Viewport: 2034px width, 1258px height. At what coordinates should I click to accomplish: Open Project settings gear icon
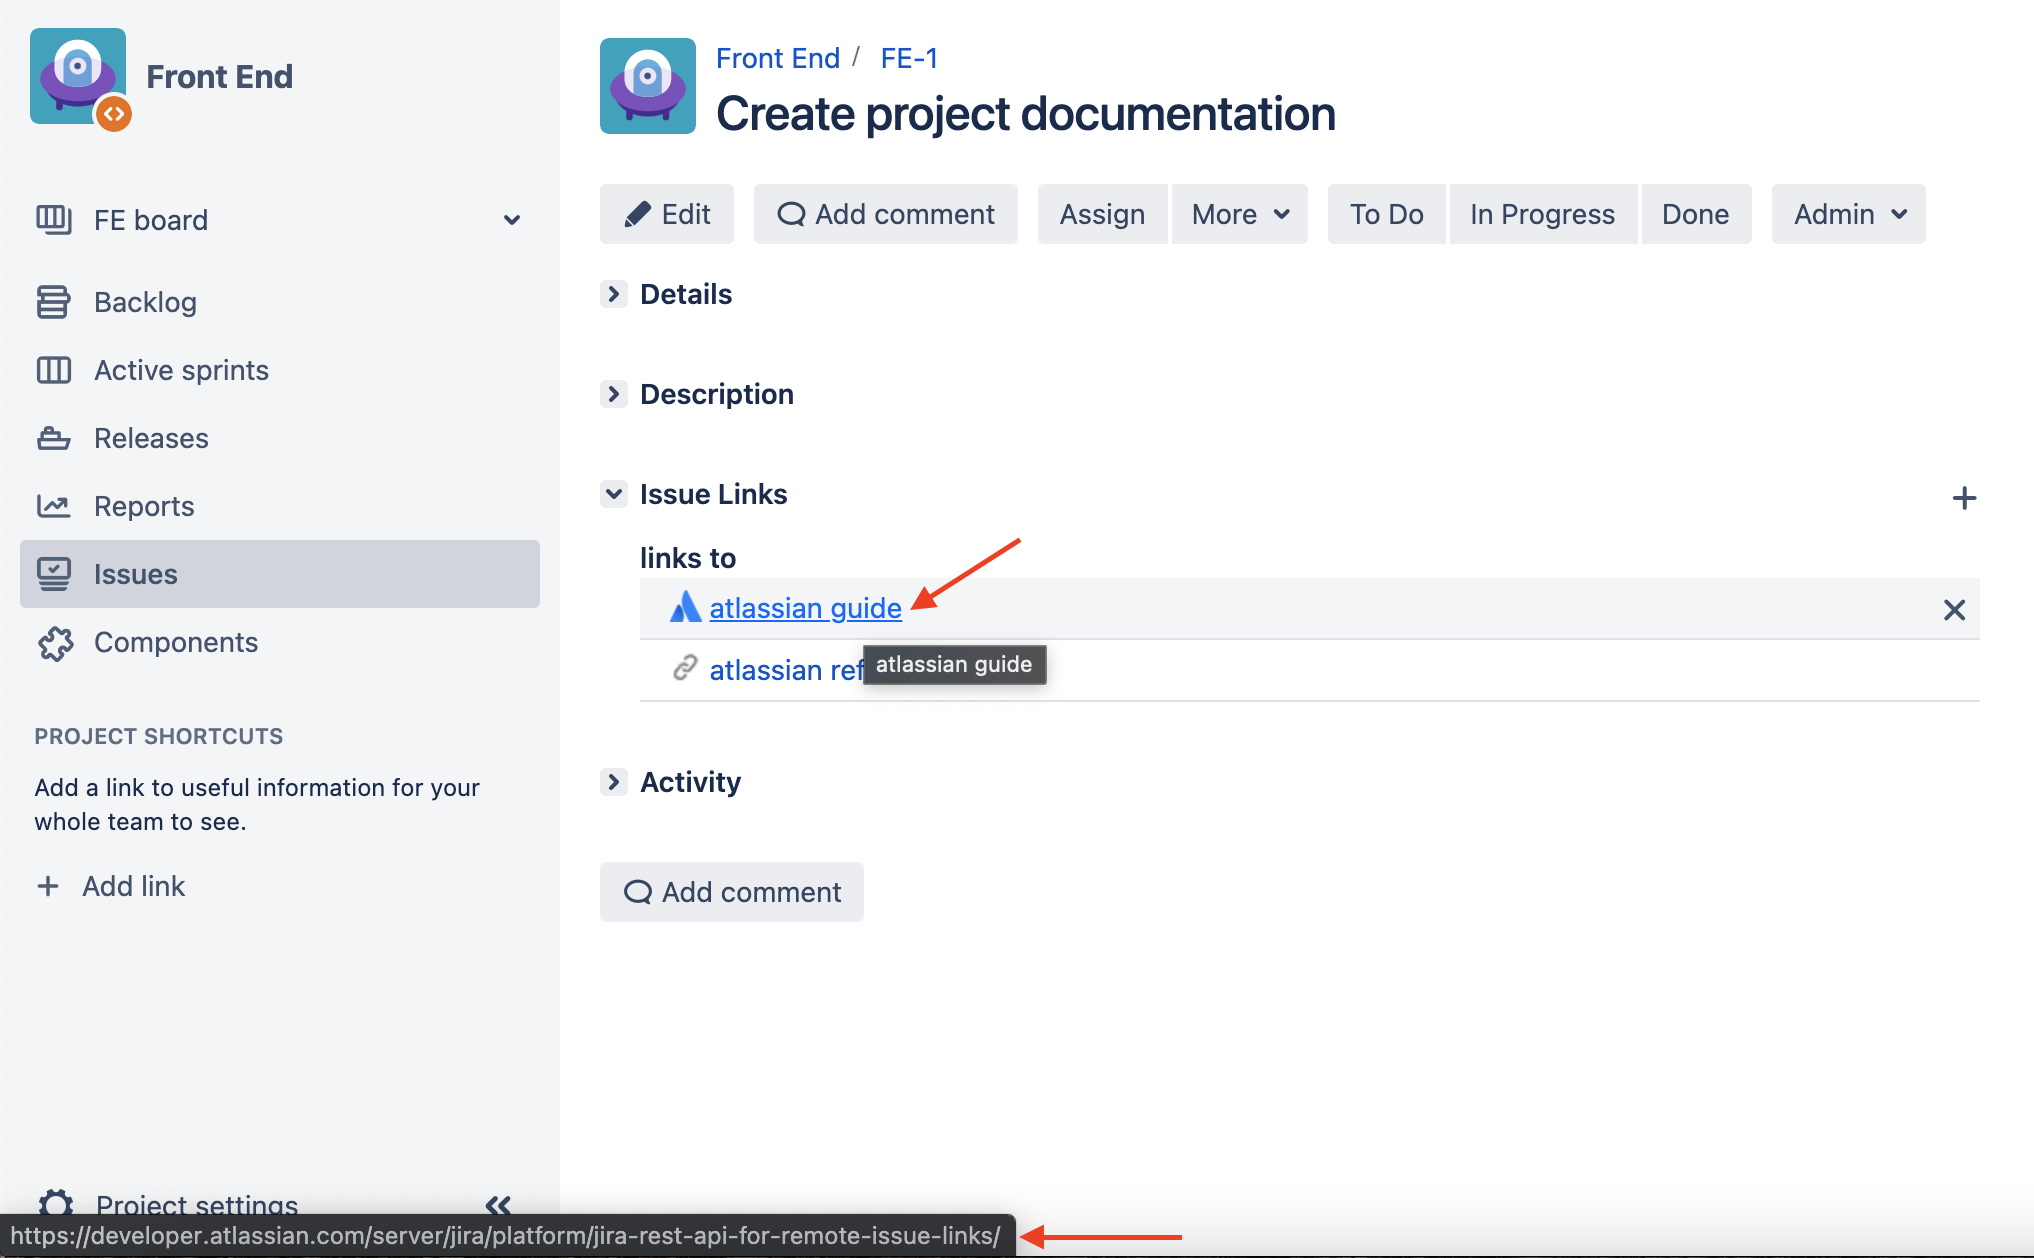(56, 1203)
